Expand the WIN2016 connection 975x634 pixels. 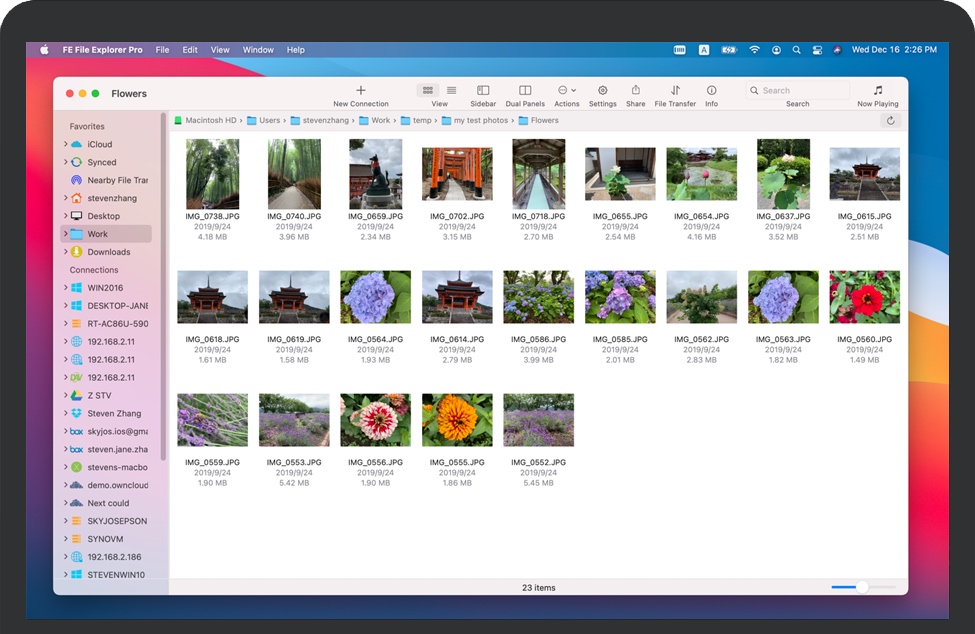point(65,288)
